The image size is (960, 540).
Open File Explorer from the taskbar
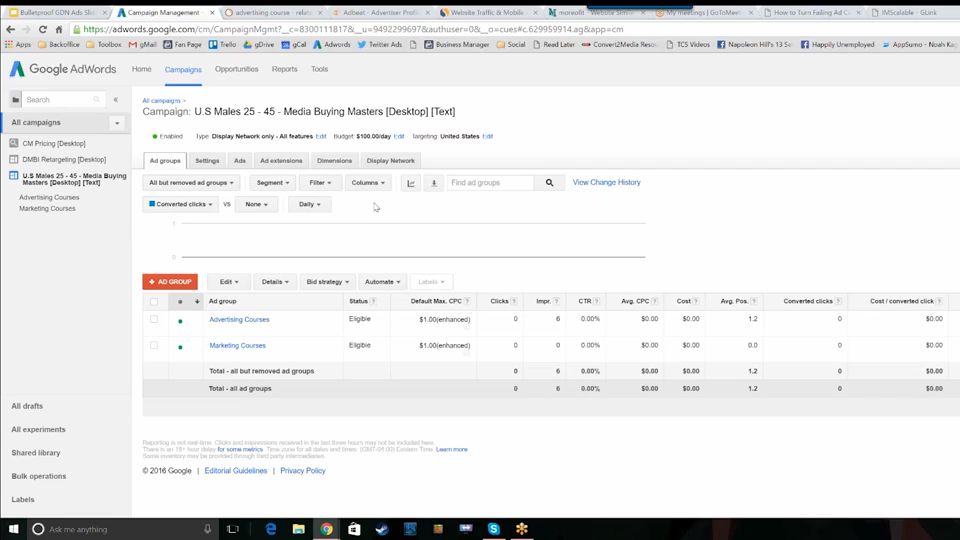298,529
